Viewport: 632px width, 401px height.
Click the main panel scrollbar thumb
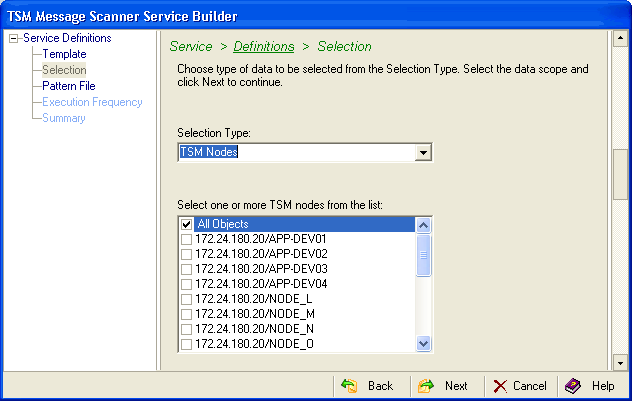click(620, 175)
